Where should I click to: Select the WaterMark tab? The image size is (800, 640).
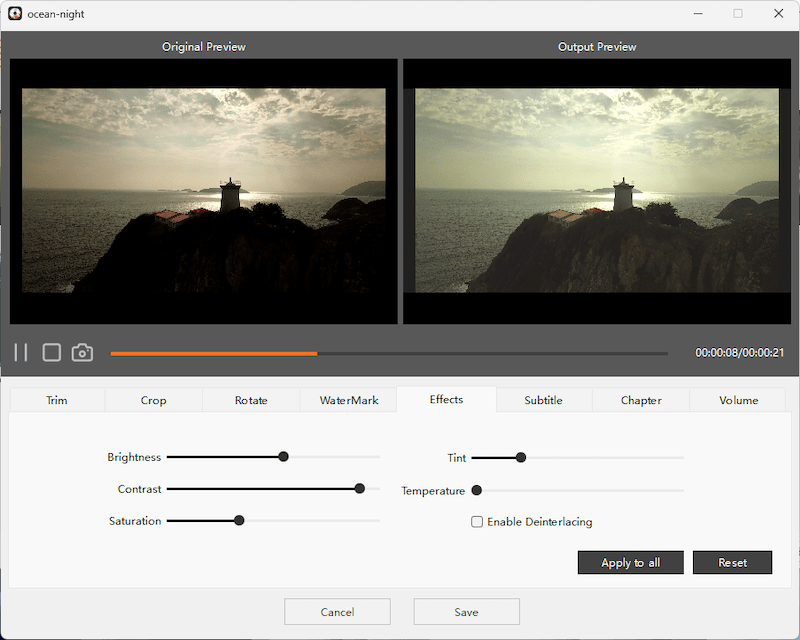click(349, 400)
